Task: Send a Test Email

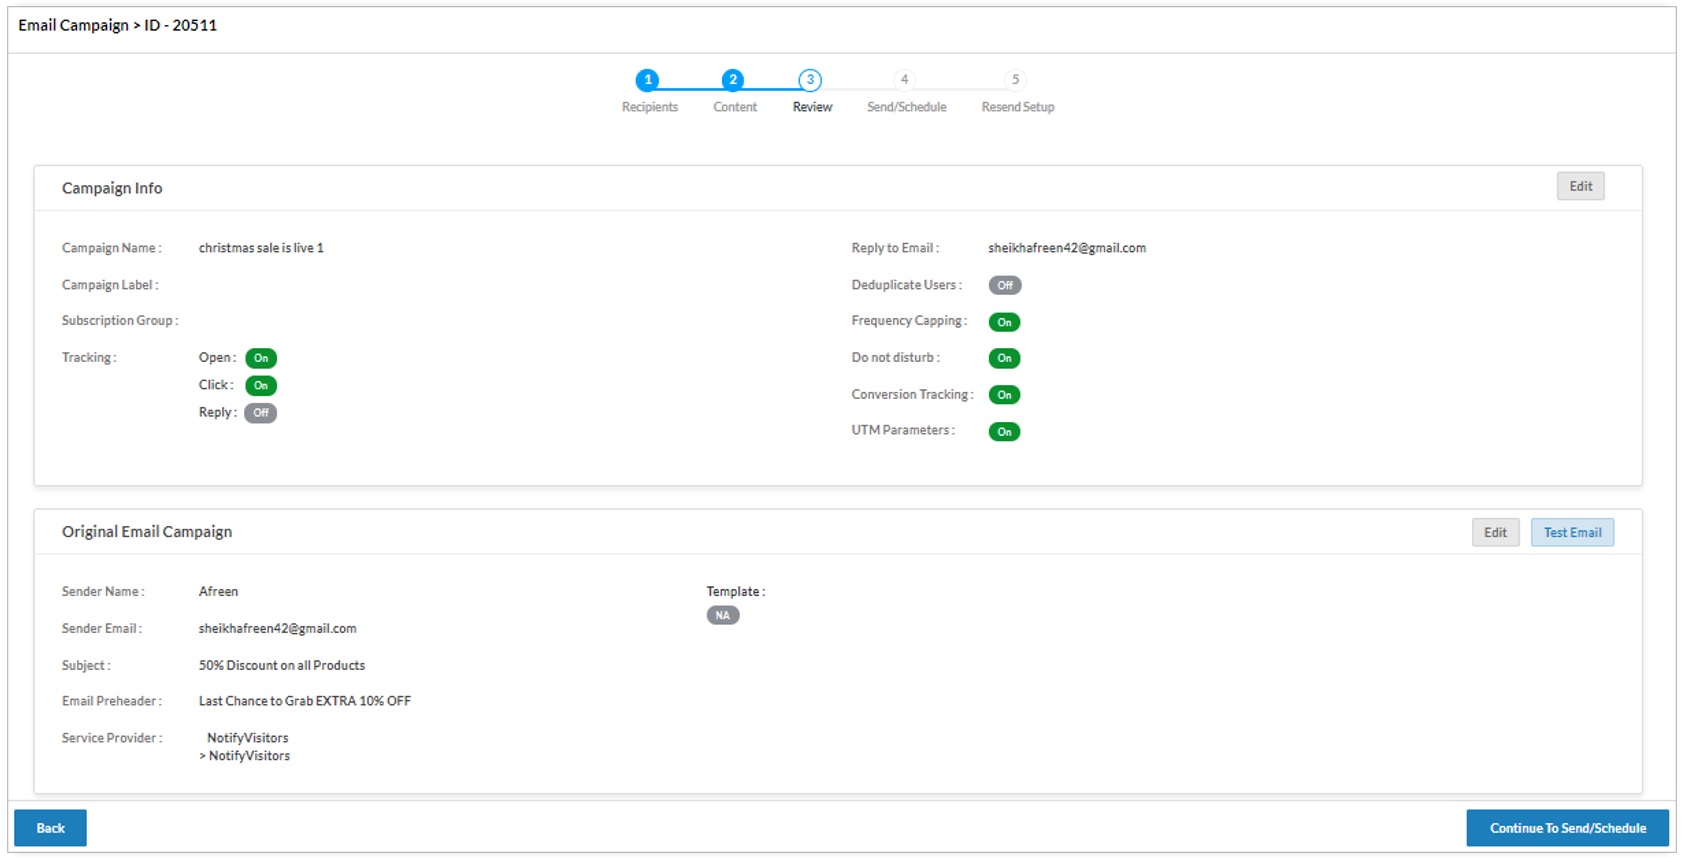Action: tap(1572, 532)
